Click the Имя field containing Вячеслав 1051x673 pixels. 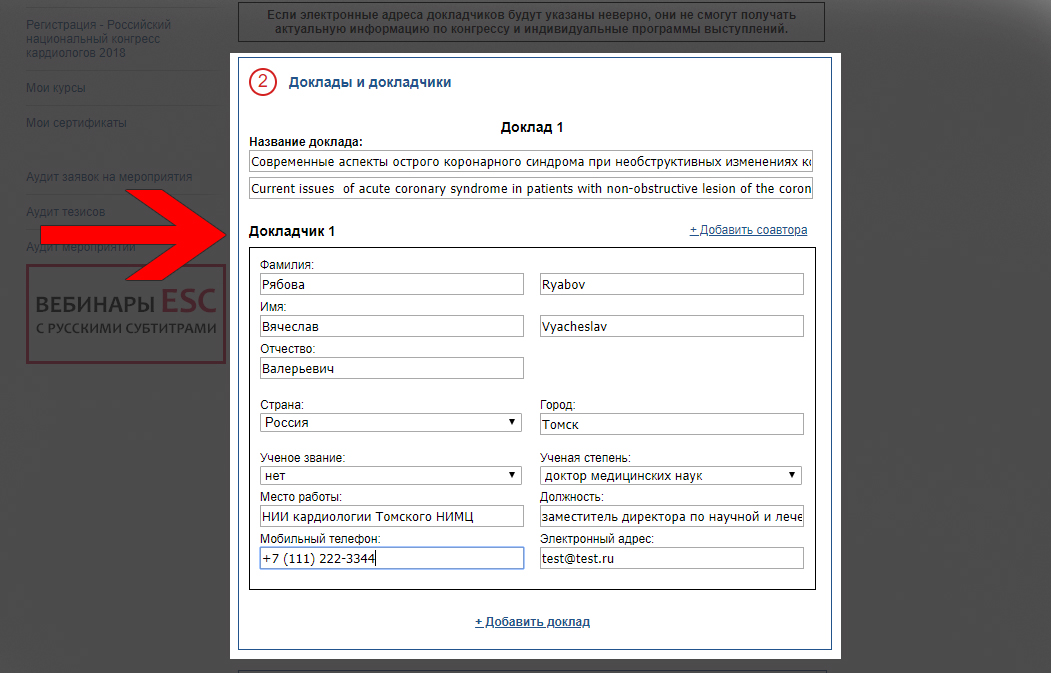pyautogui.click(x=391, y=326)
